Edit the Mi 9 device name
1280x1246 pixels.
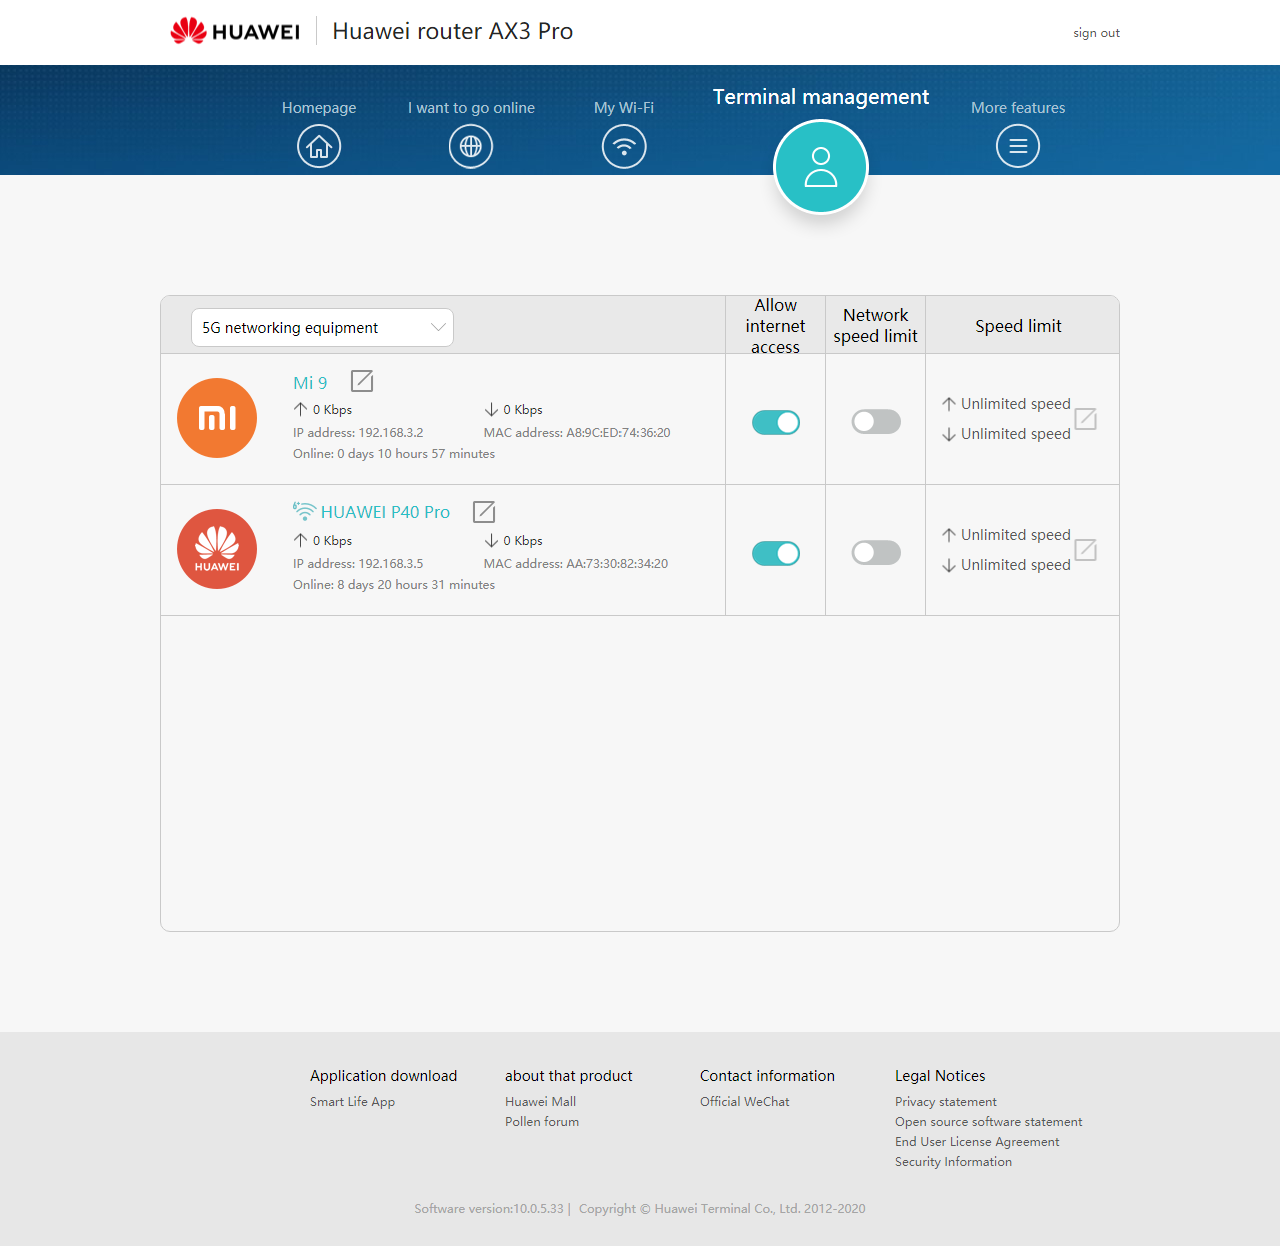point(362,381)
